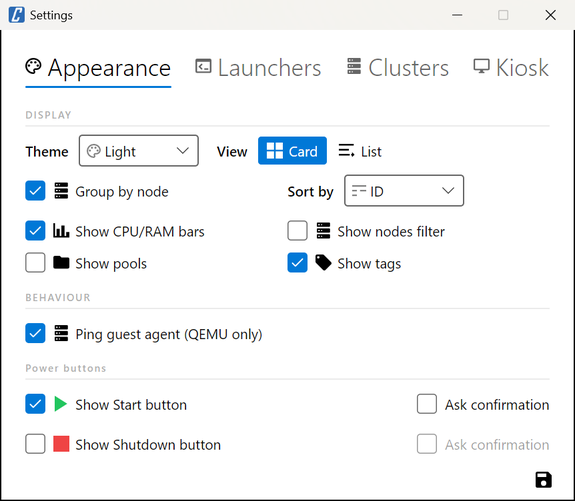
Task: Click the Show nodes filter label
Action: coord(391,231)
